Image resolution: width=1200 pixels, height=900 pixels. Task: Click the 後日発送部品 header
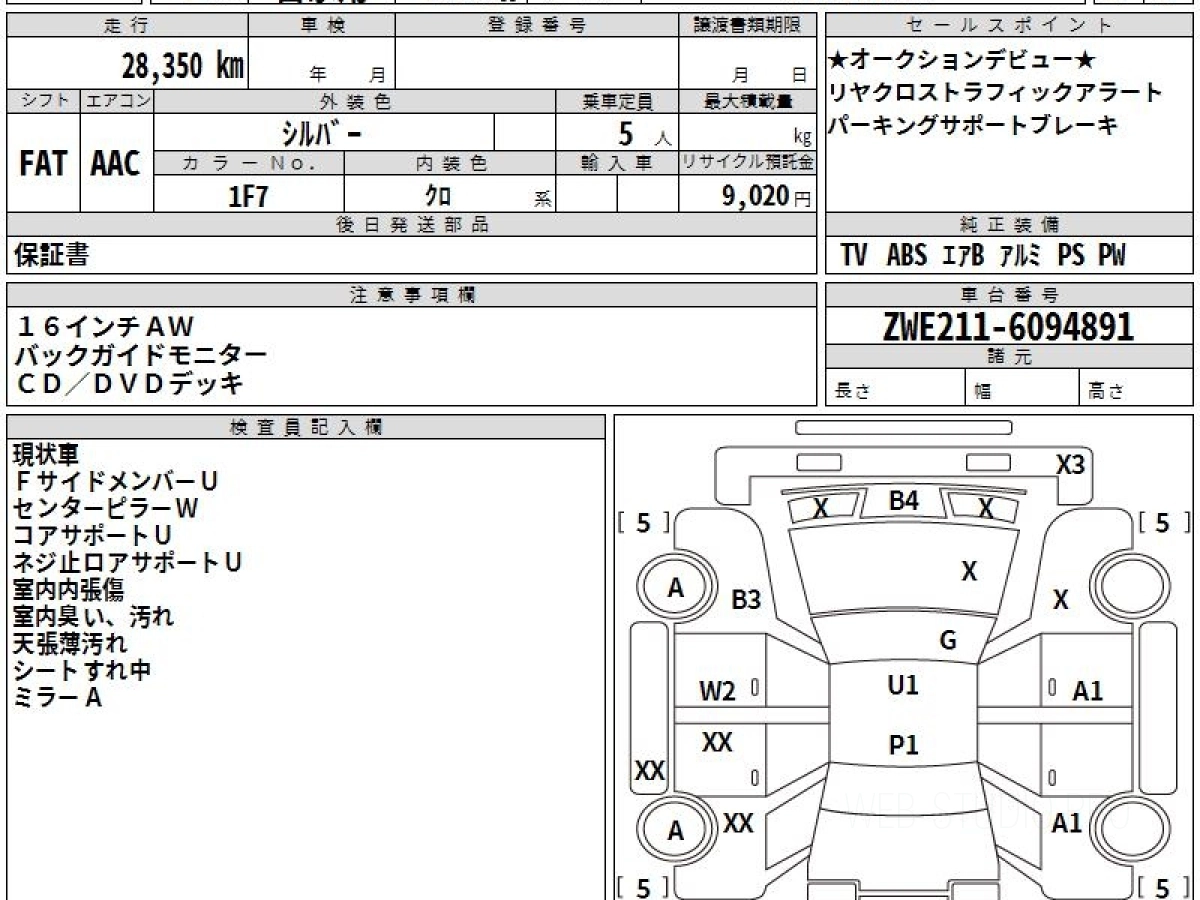pos(411,225)
